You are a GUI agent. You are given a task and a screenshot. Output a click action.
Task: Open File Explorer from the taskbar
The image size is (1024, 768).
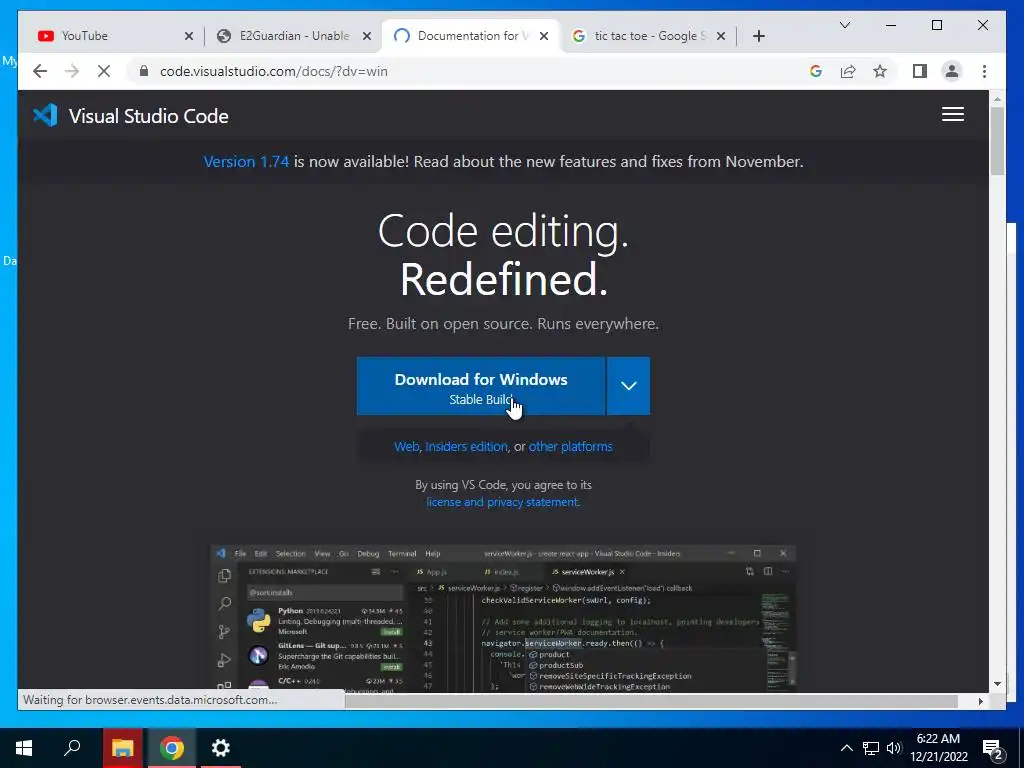coord(122,748)
